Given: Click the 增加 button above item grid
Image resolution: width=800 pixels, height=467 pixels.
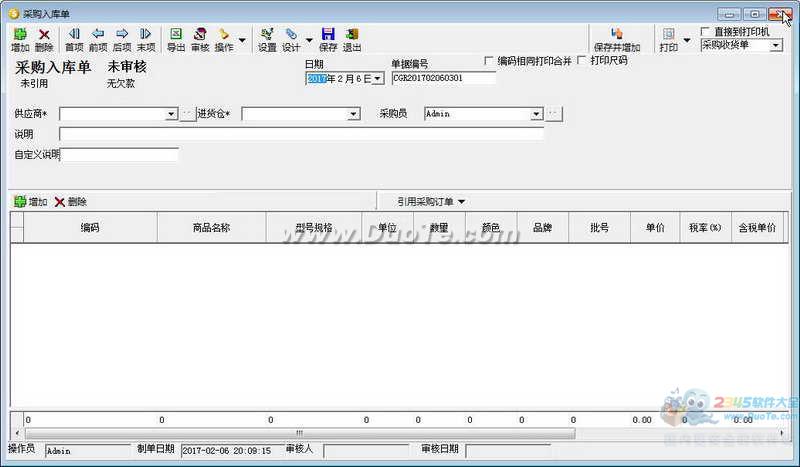Looking at the screenshot, I should (x=31, y=202).
